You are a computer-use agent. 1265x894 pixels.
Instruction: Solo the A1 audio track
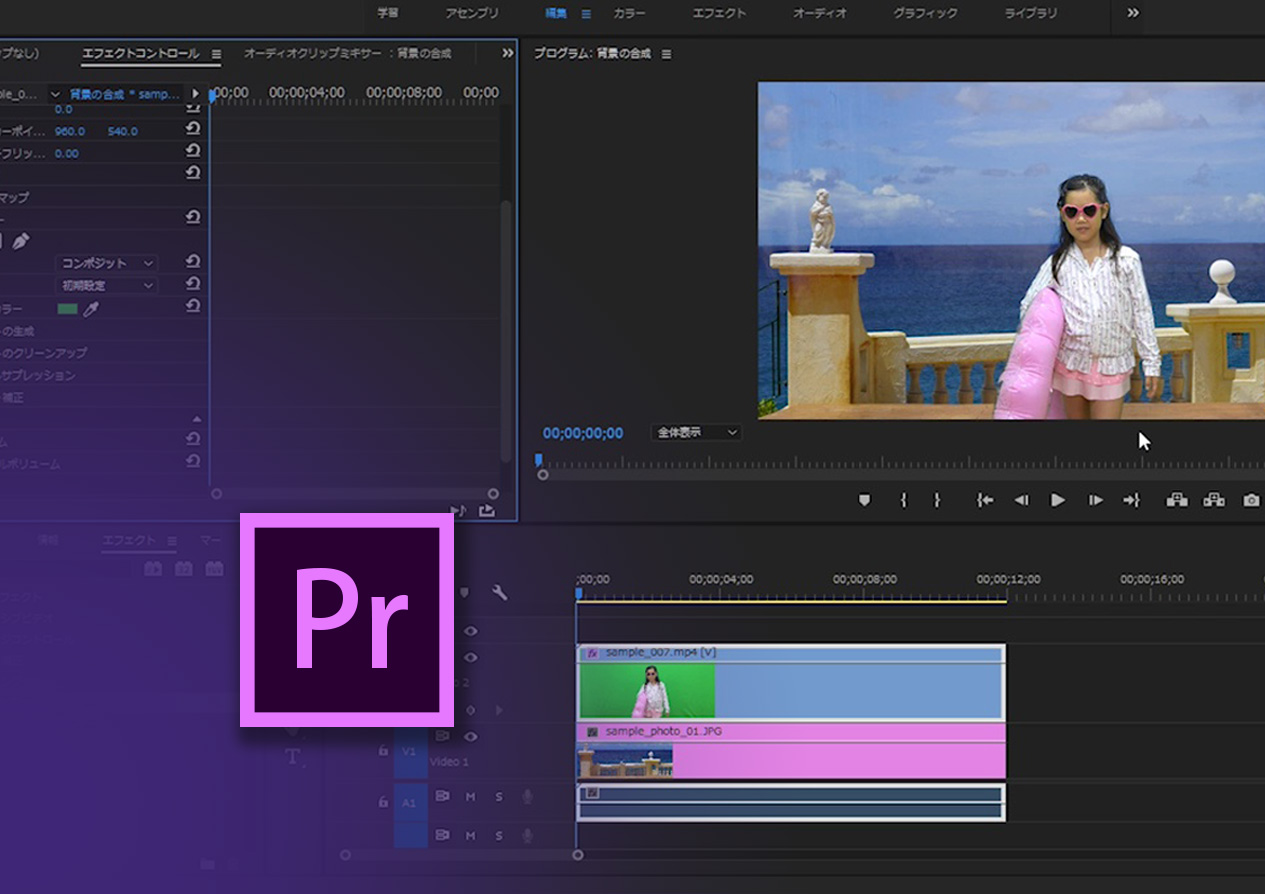click(499, 797)
